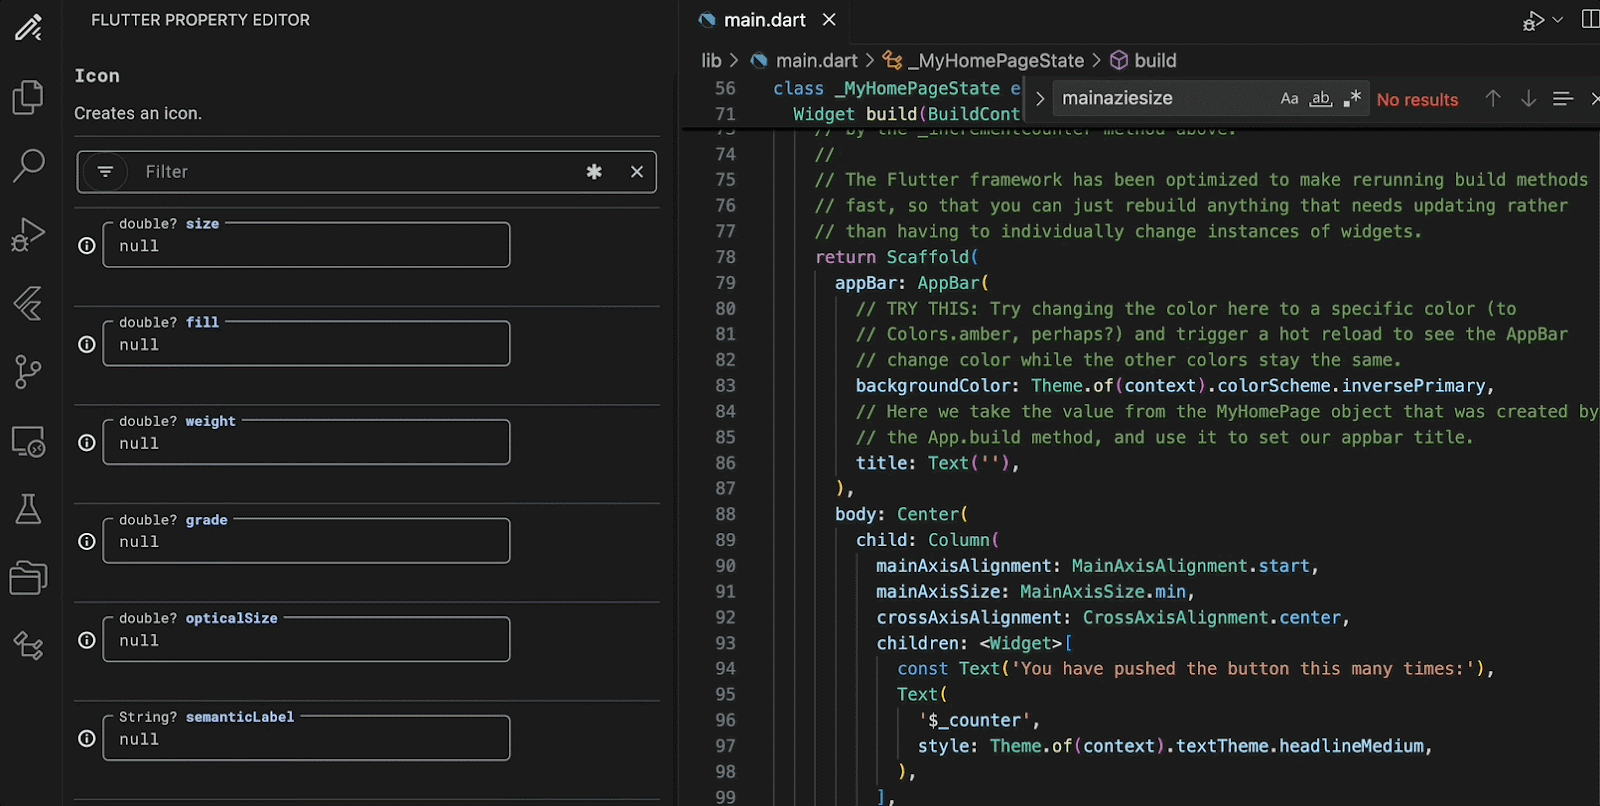Click the main.dart breadcrumb segment
Screen dimensions: 1600x806
tap(816, 61)
